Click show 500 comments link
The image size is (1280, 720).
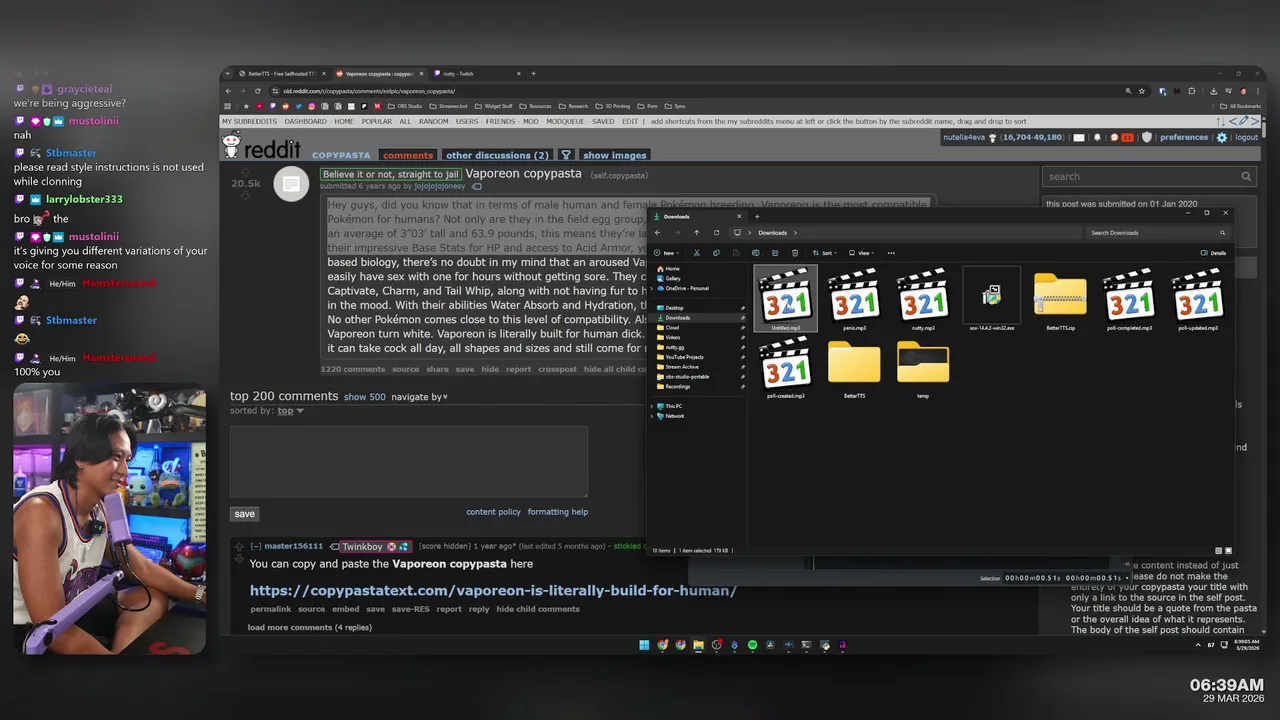click(365, 397)
